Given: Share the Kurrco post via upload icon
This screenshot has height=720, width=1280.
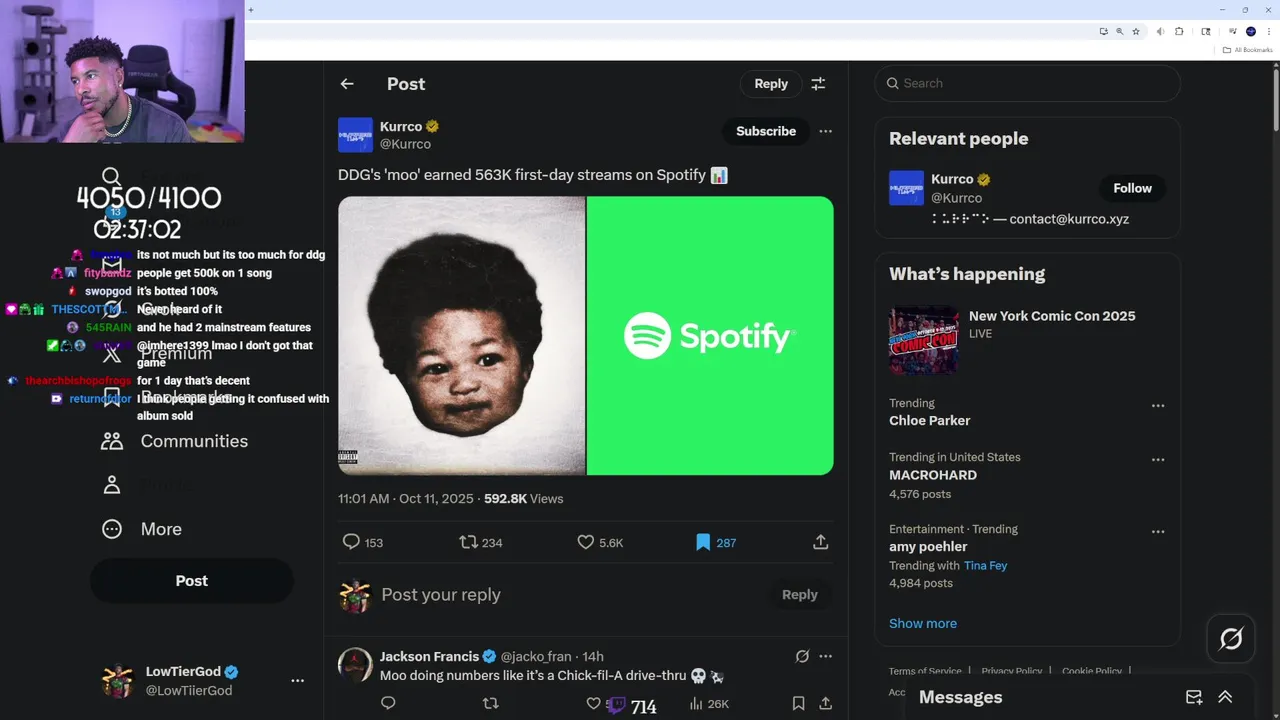Looking at the screenshot, I should [x=820, y=542].
